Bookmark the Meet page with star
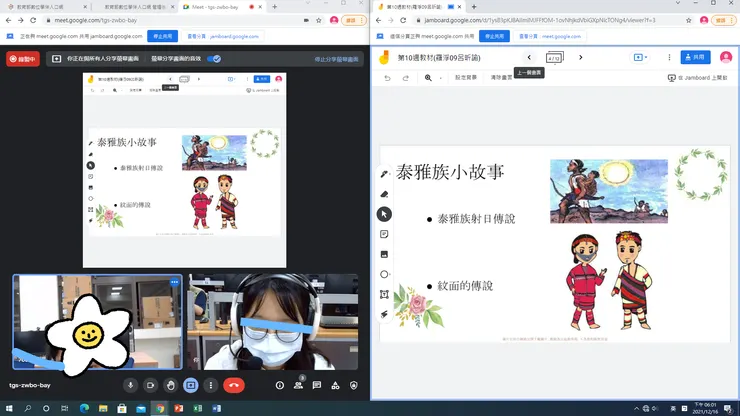 (x=319, y=20)
